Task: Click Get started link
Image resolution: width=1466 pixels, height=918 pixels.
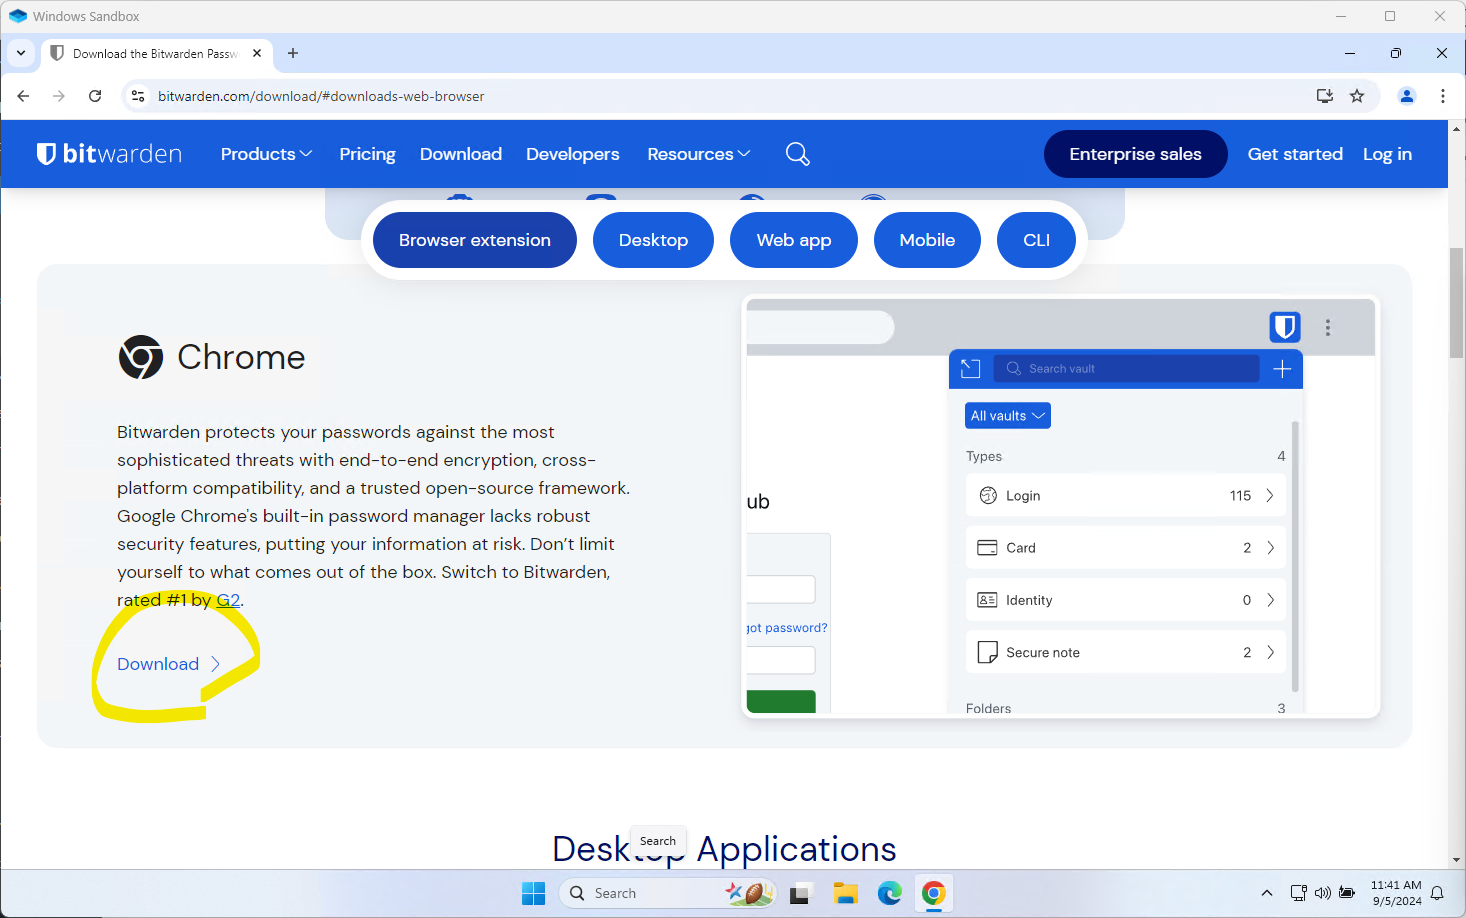Action: (x=1295, y=154)
